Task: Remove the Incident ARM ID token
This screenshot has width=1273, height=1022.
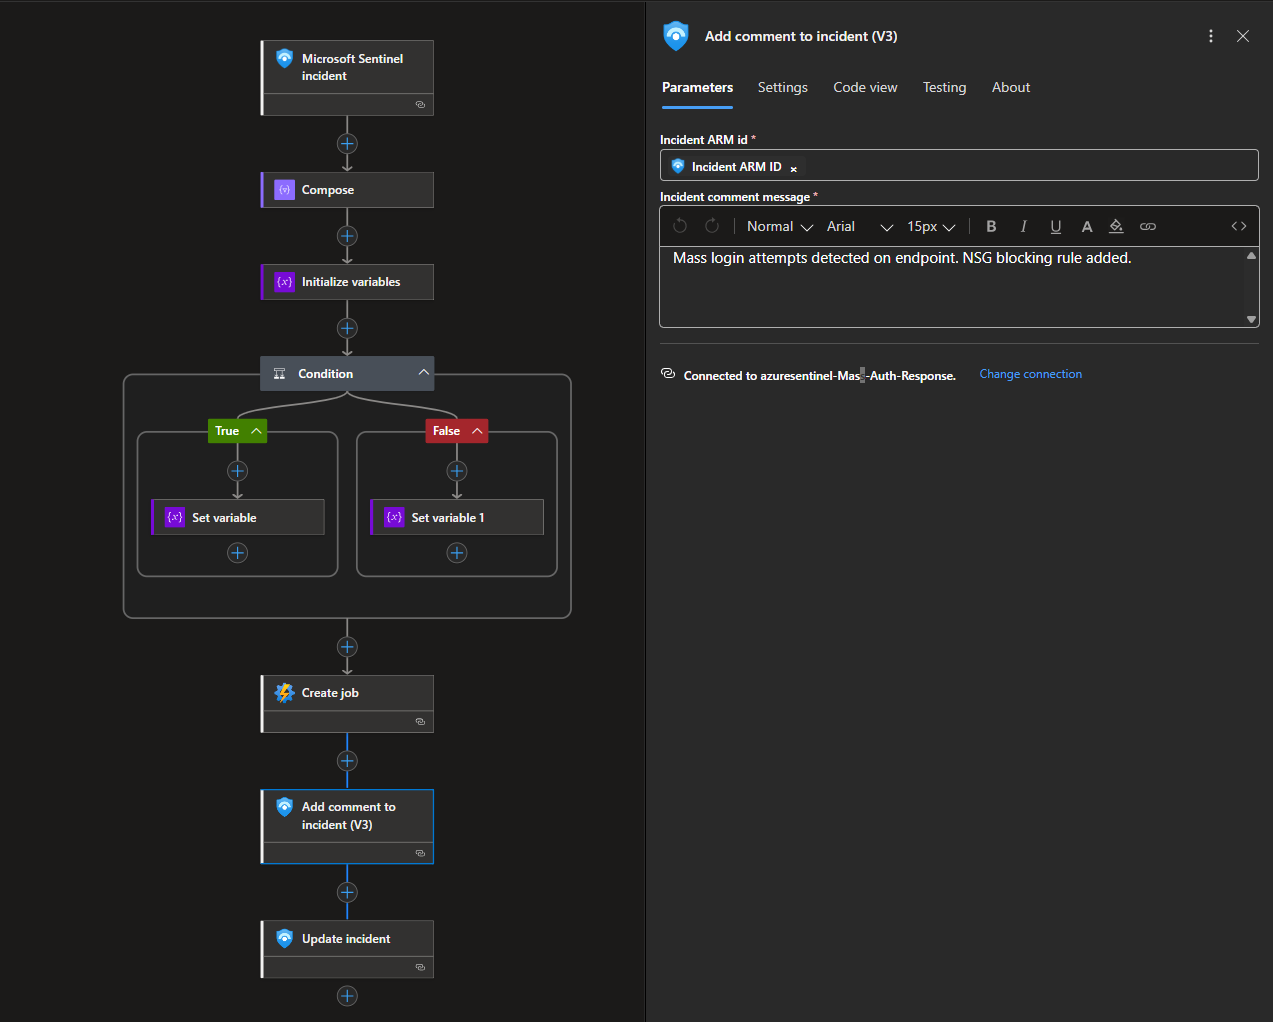Action: tap(794, 169)
